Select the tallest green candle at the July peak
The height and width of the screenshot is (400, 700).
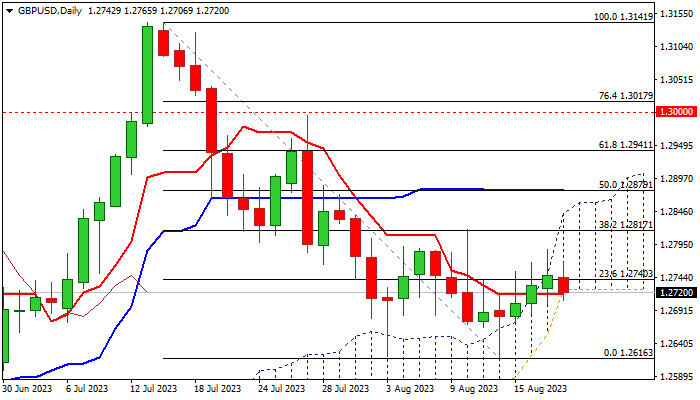click(x=147, y=75)
